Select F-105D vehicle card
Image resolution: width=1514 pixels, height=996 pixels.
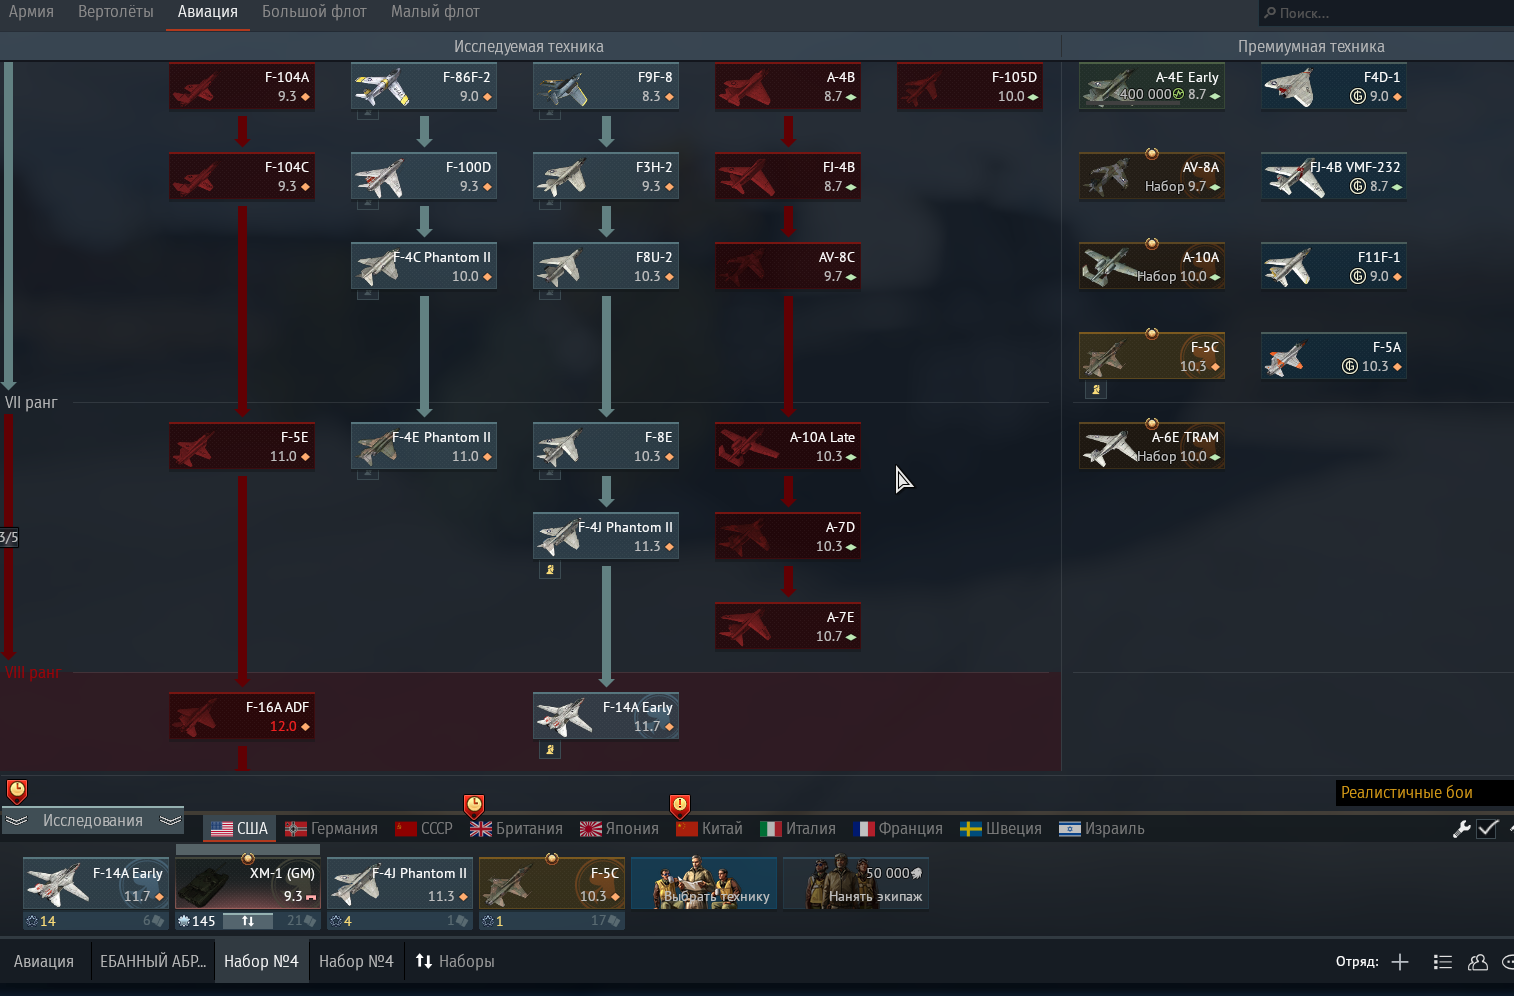[970, 86]
